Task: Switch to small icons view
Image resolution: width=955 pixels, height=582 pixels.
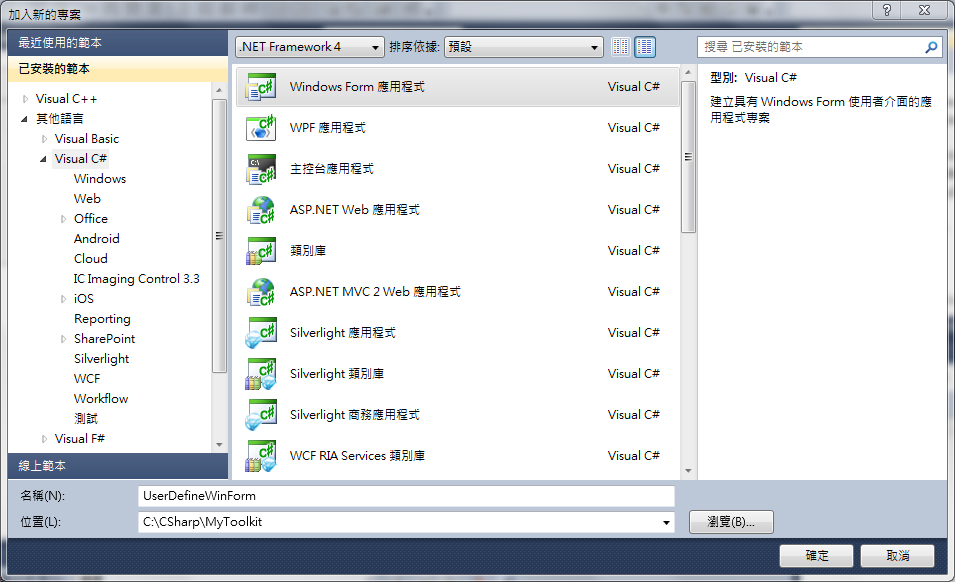Action: click(621, 47)
